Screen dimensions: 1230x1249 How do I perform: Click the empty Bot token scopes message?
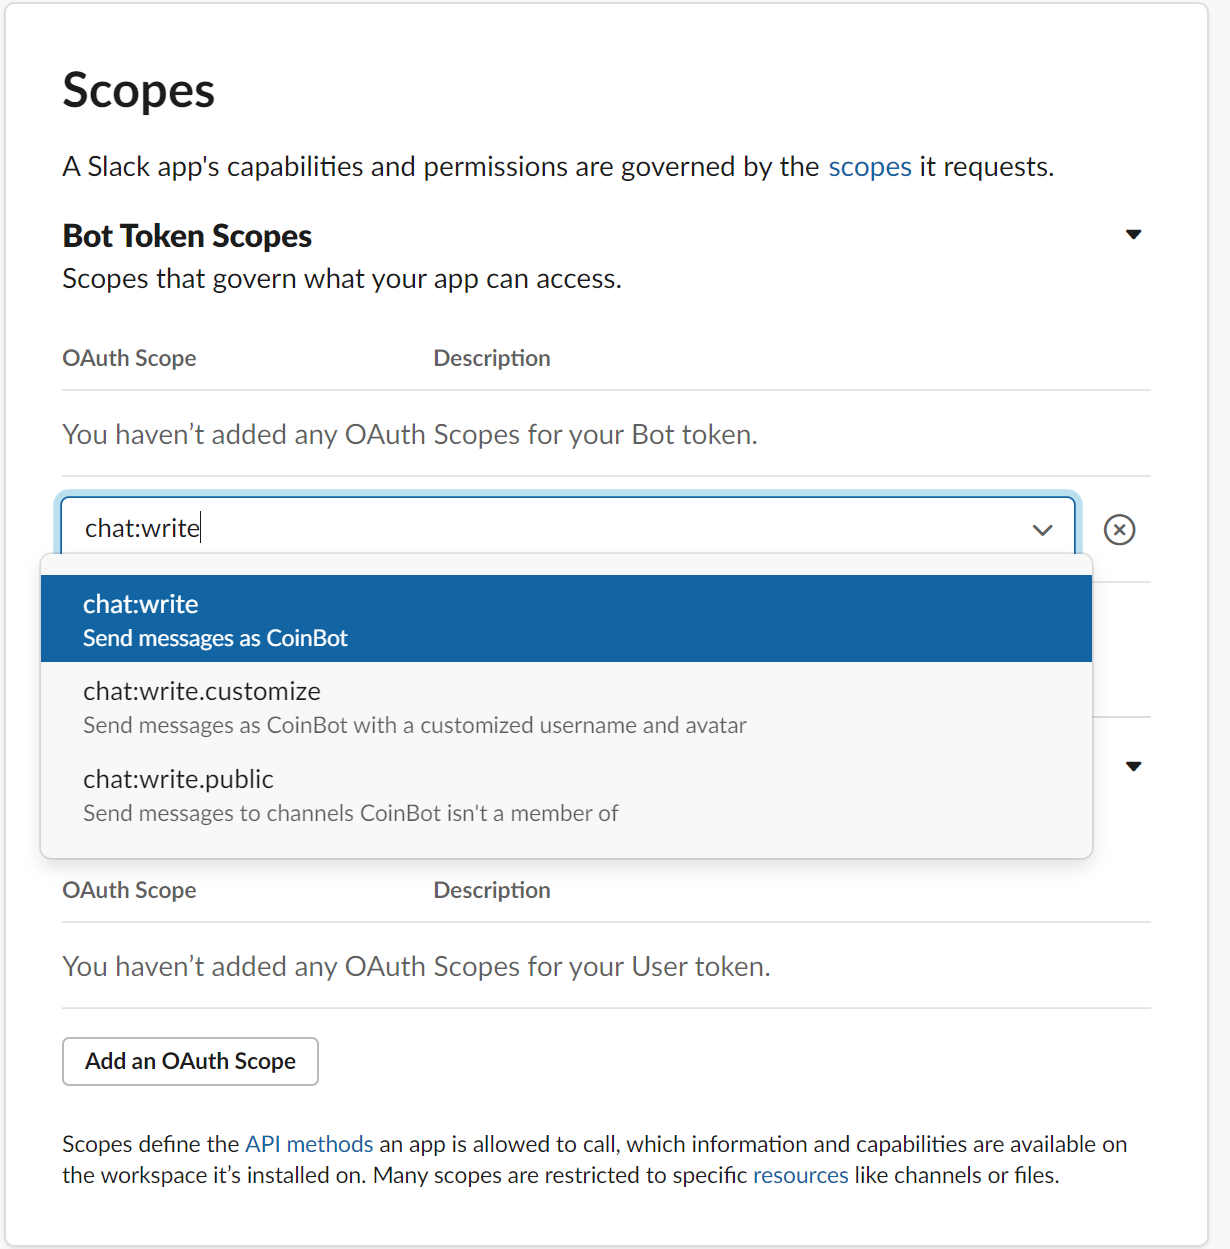click(409, 434)
